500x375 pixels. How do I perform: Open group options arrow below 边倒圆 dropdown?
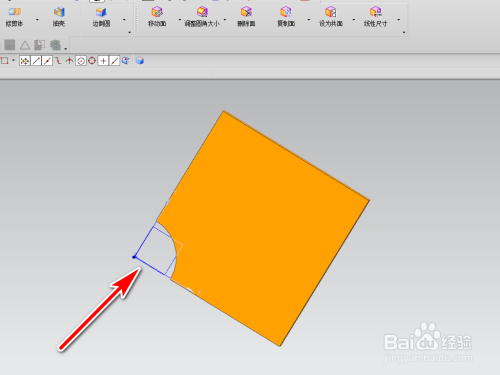click(x=129, y=32)
